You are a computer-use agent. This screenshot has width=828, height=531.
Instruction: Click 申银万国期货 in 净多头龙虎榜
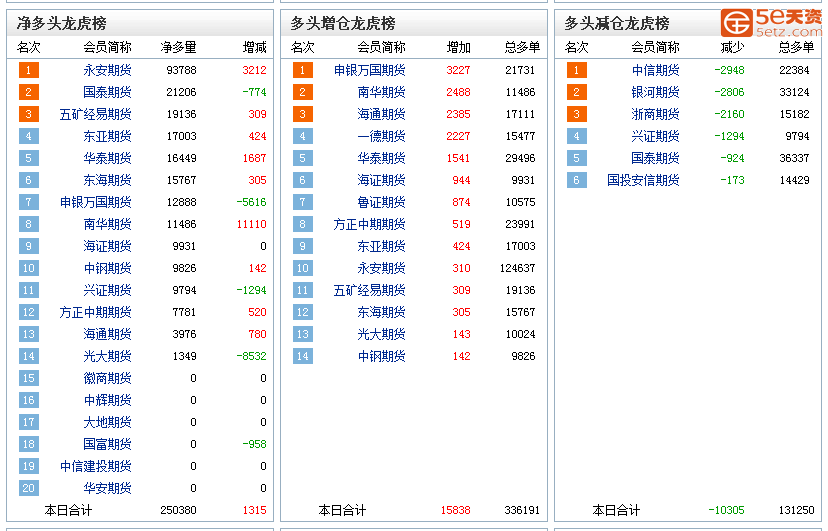[96, 202]
